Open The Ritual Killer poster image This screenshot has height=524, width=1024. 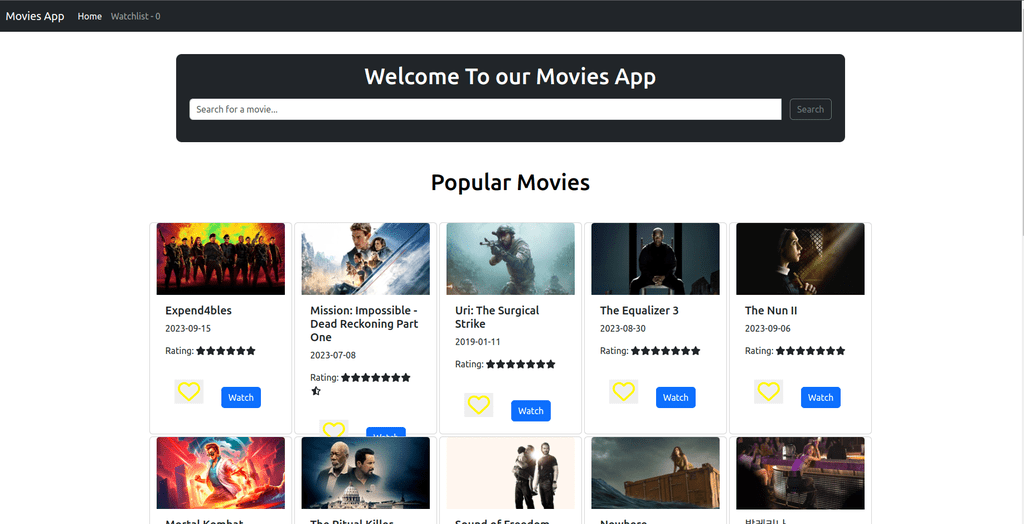366,473
